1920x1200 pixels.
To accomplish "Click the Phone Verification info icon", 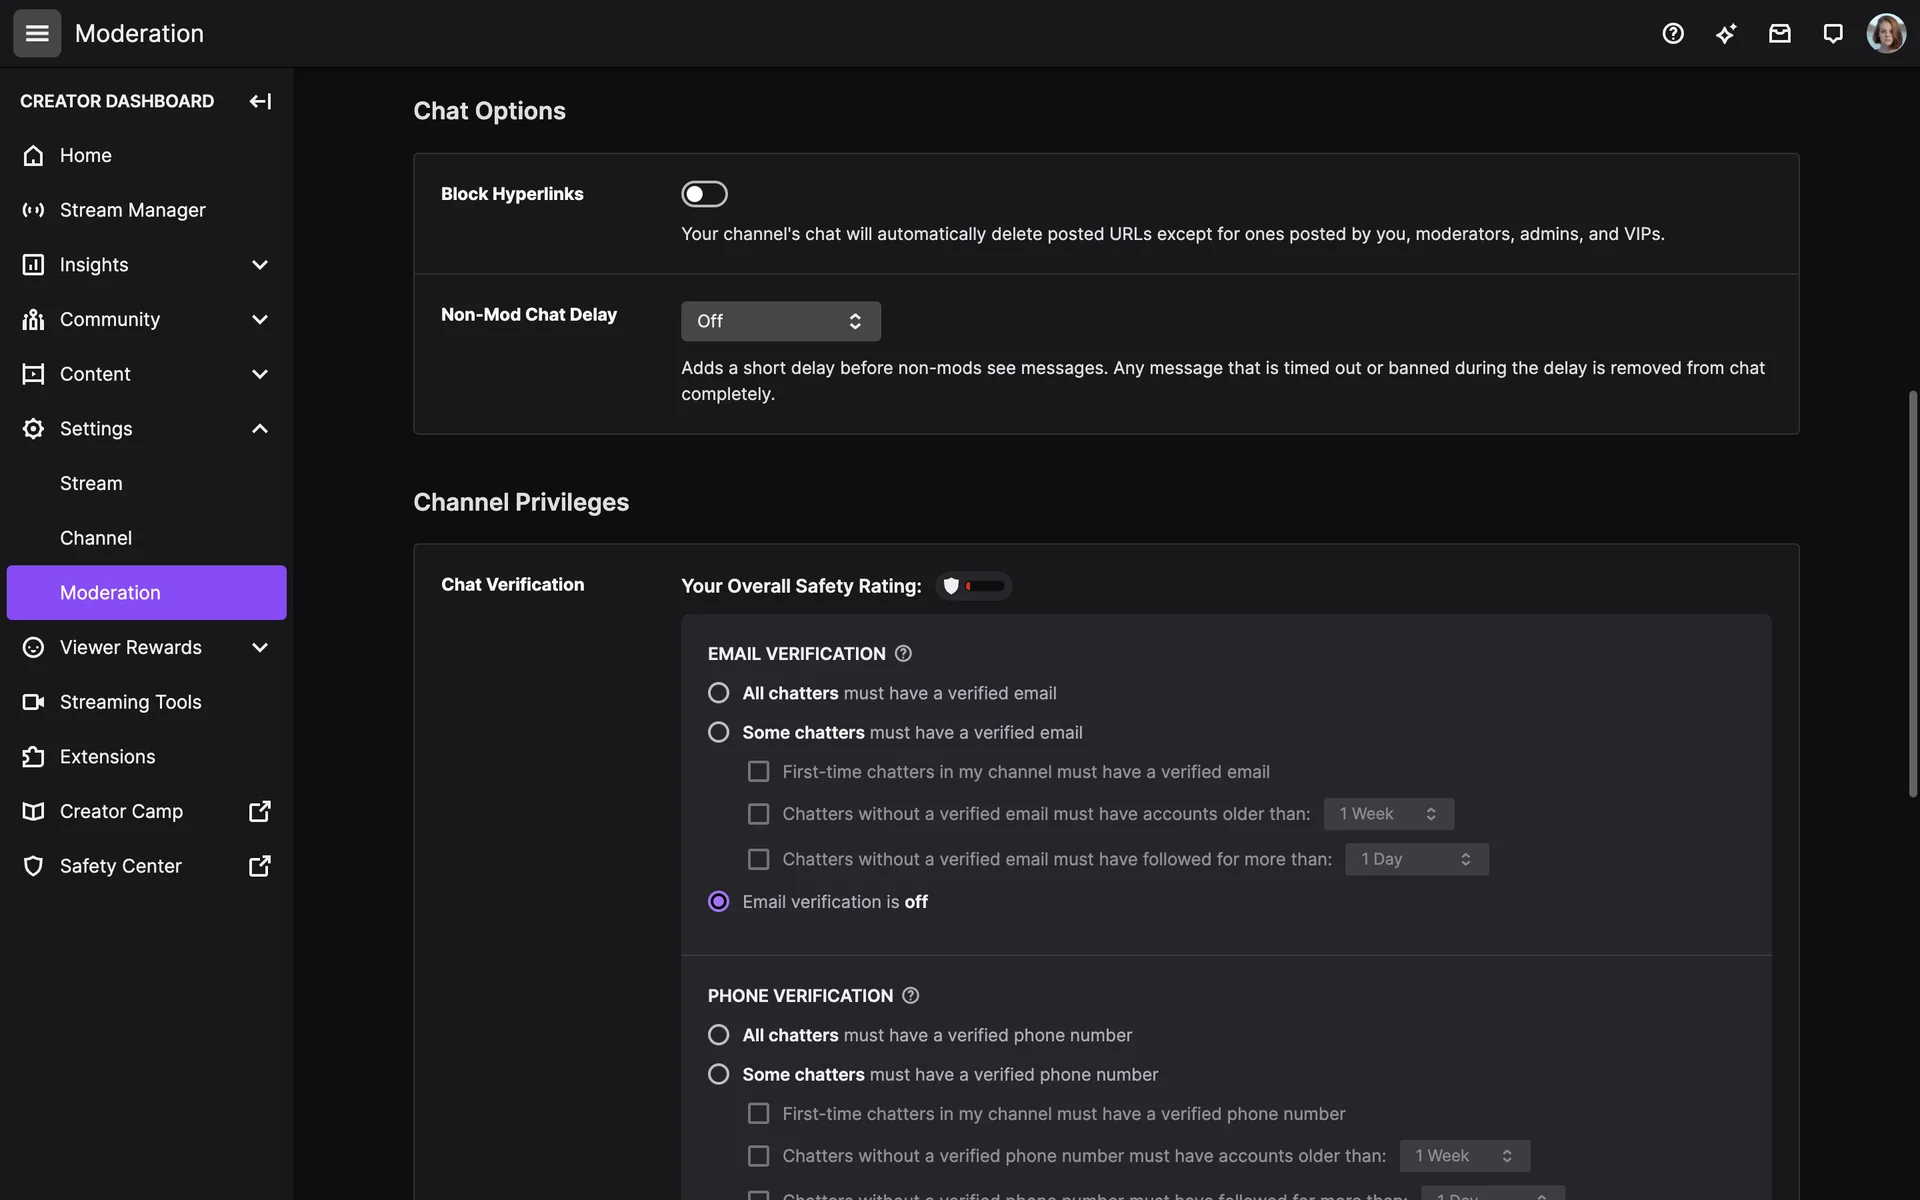I will [x=910, y=995].
